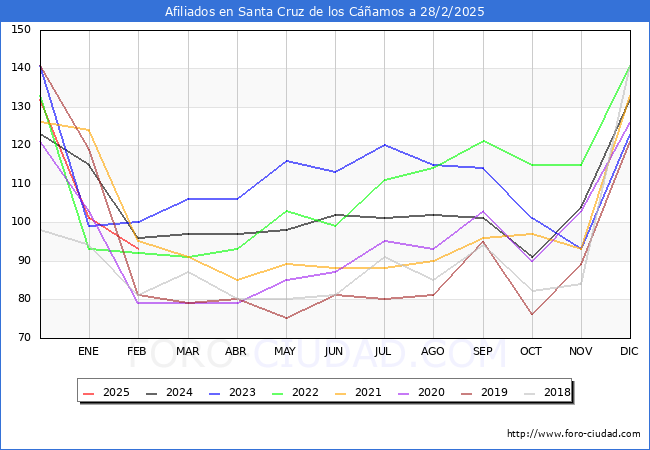The width and height of the screenshot is (650, 450).
Task: Click the JUL month label
Action: [383, 351]
